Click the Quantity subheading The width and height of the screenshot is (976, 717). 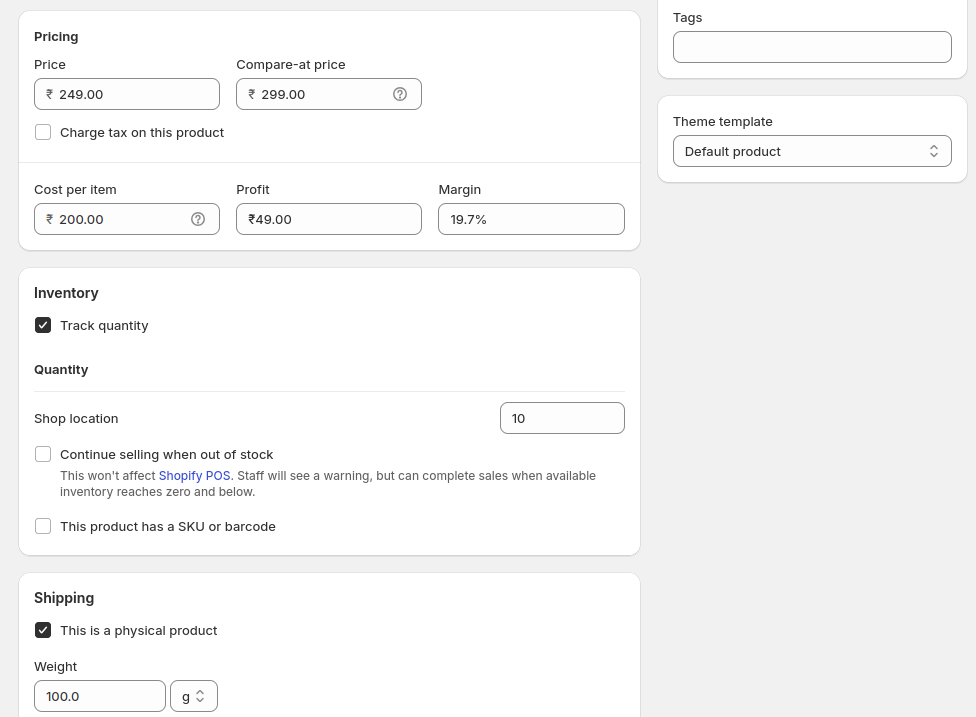point(61,370)
